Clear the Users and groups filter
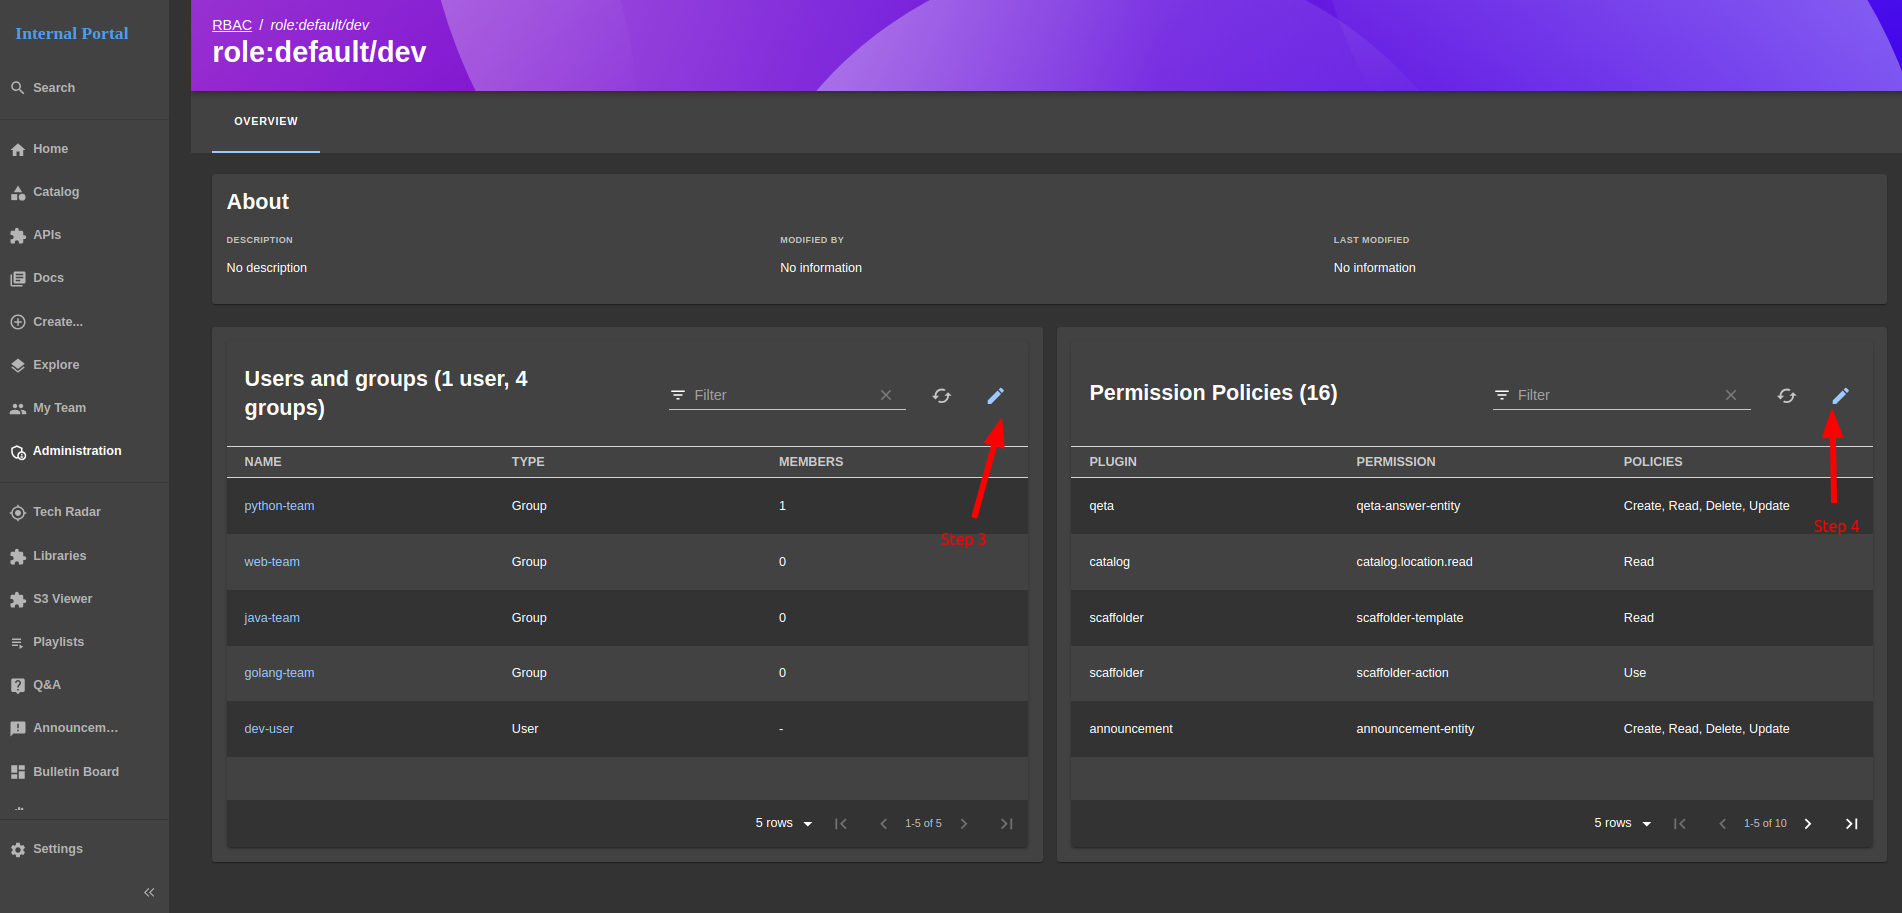Viewport: 1902px width, 913px height. click(885, 395)
